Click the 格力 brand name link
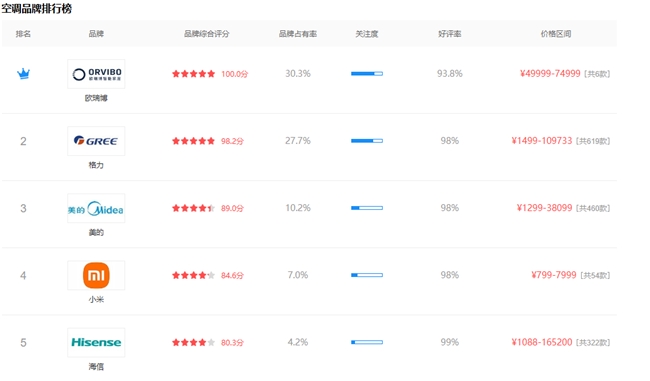The width and height of the screenshot is (650, 381). (96, 165)
